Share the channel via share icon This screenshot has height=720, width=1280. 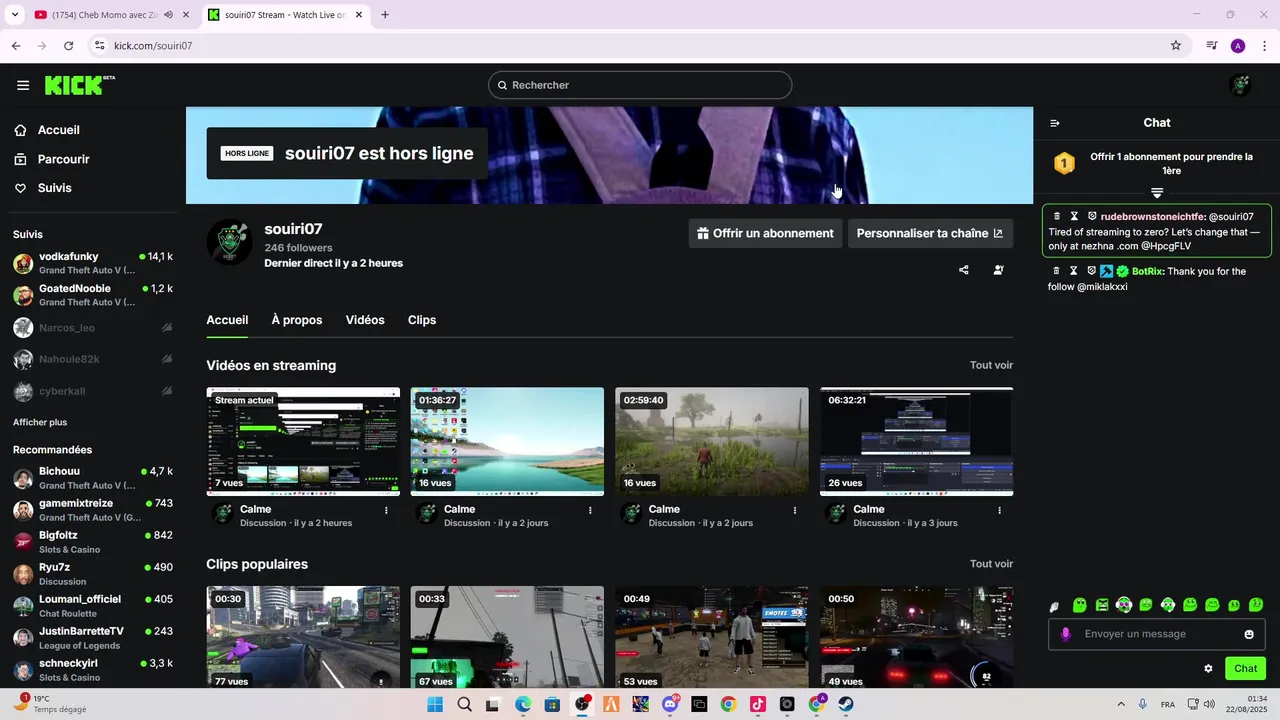coord(964,270)
